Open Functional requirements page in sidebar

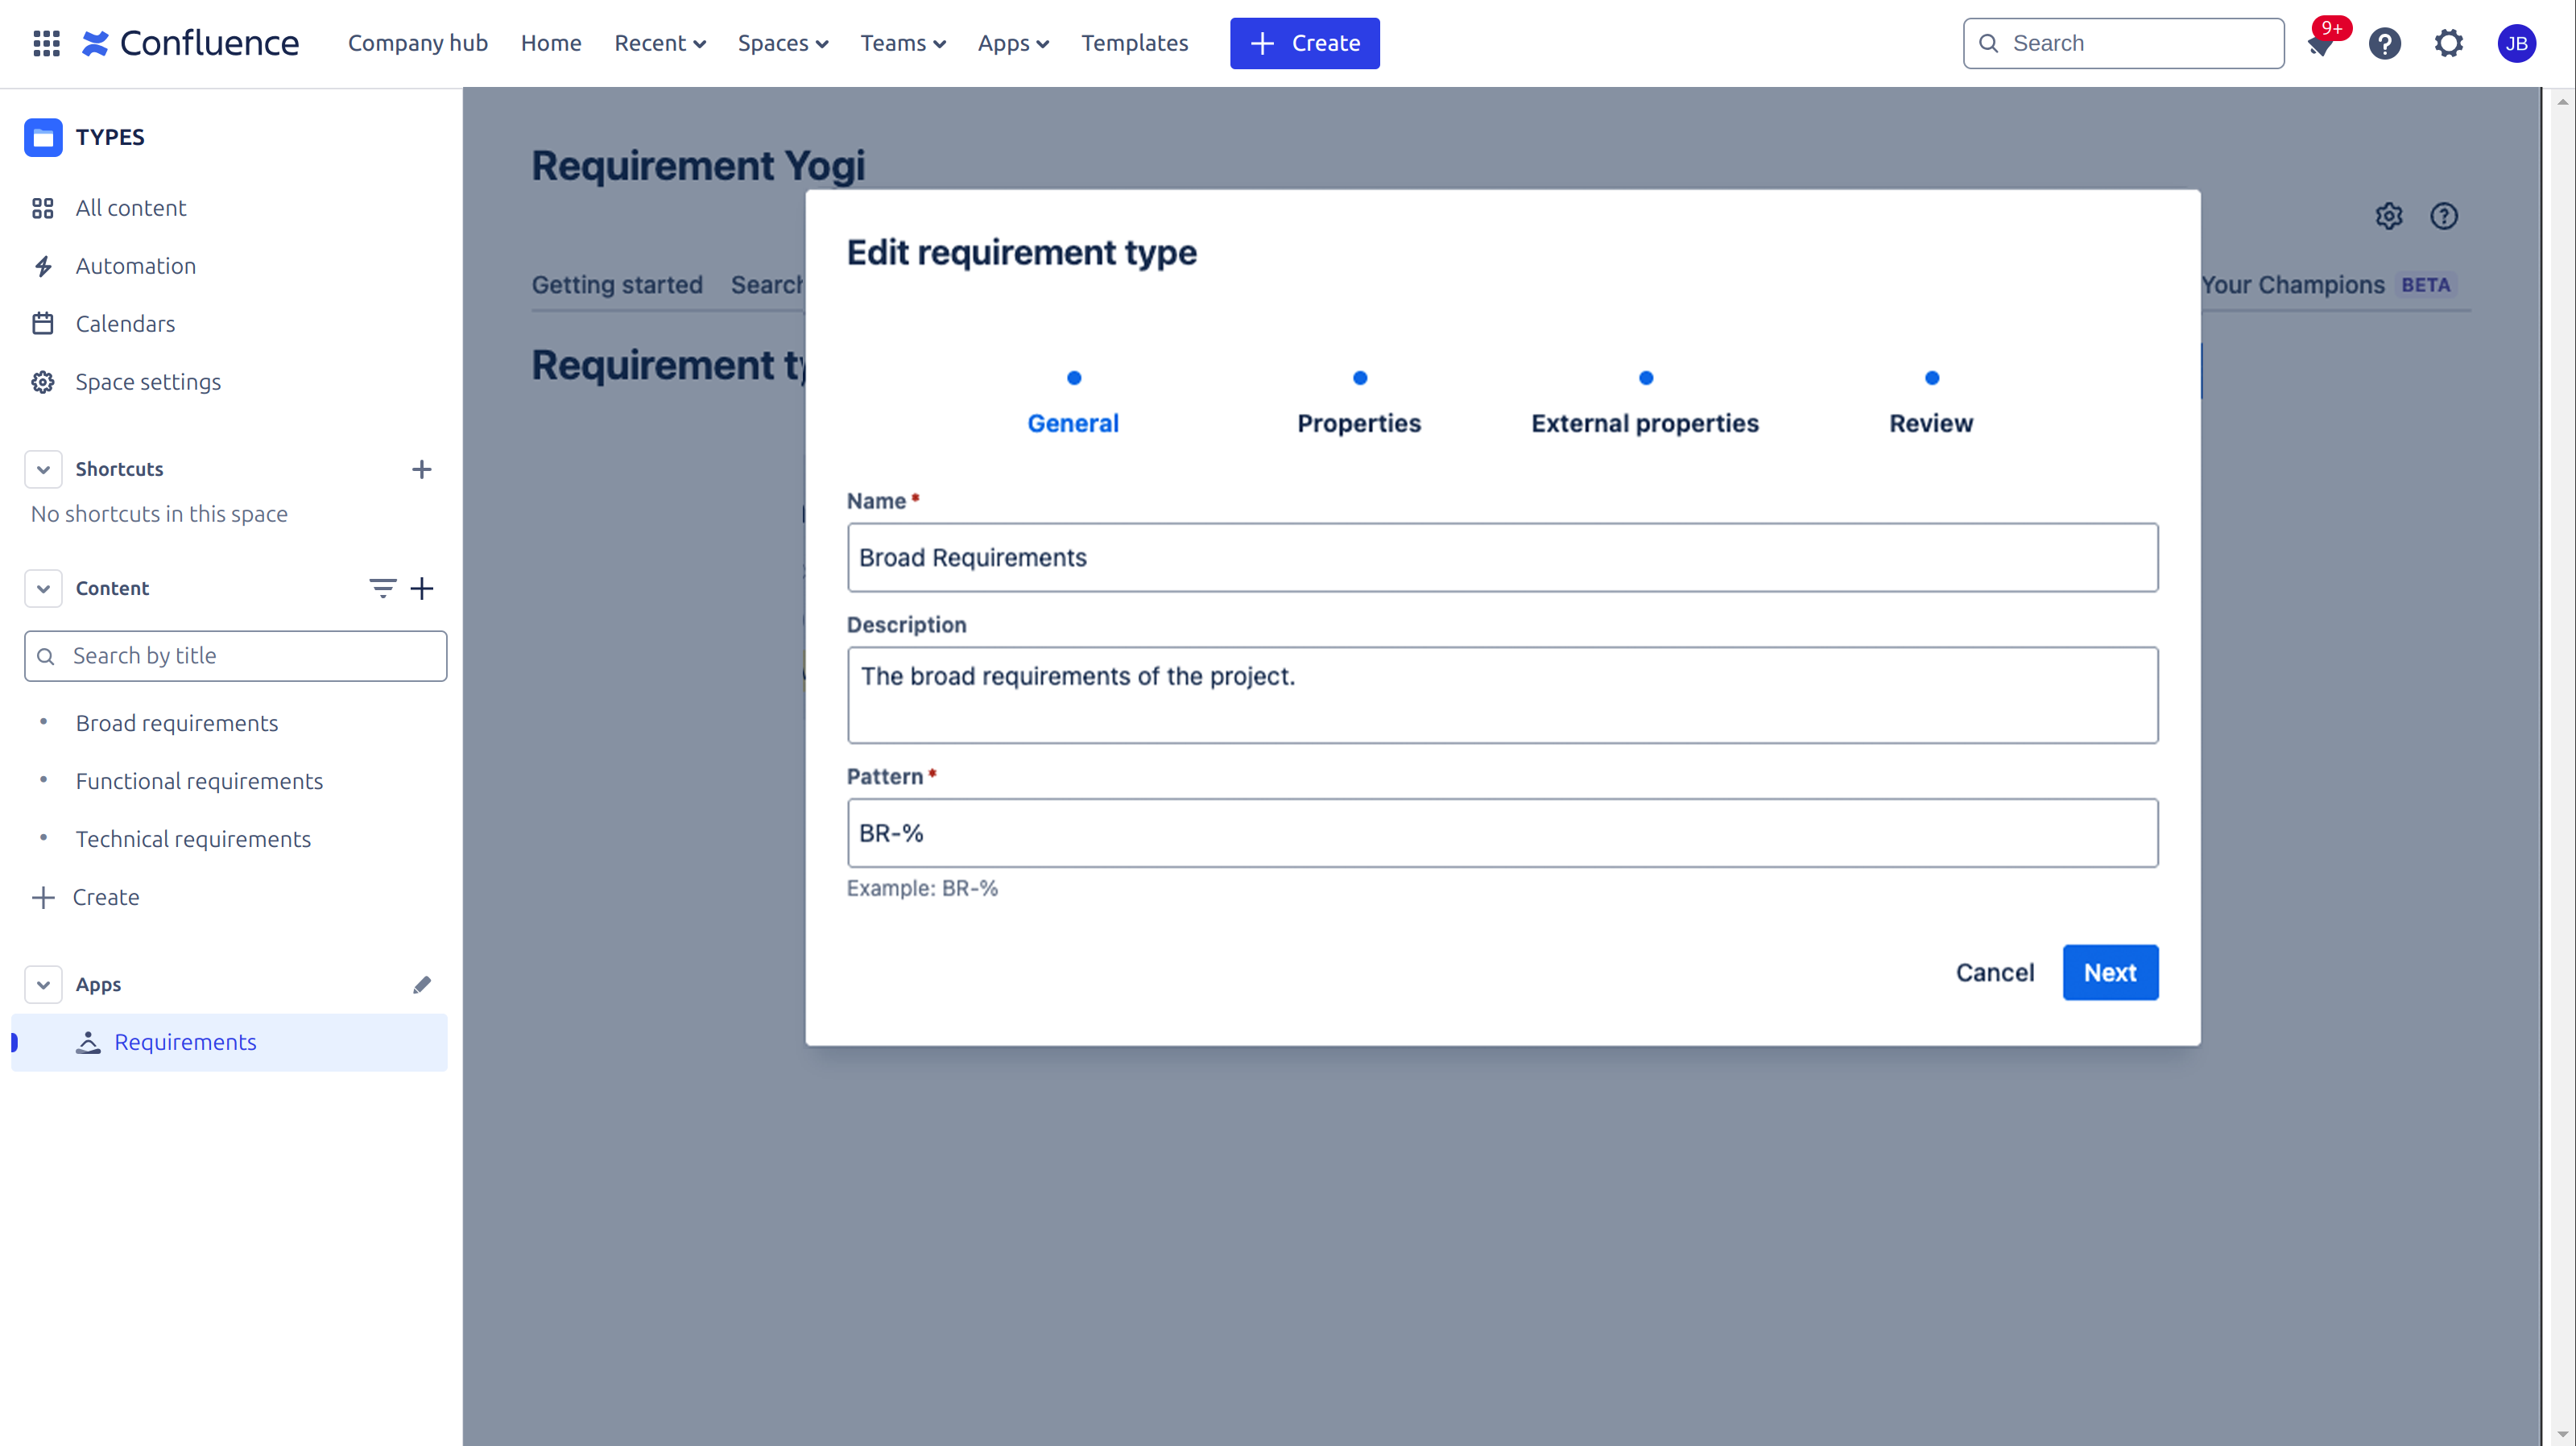point(199,781)
